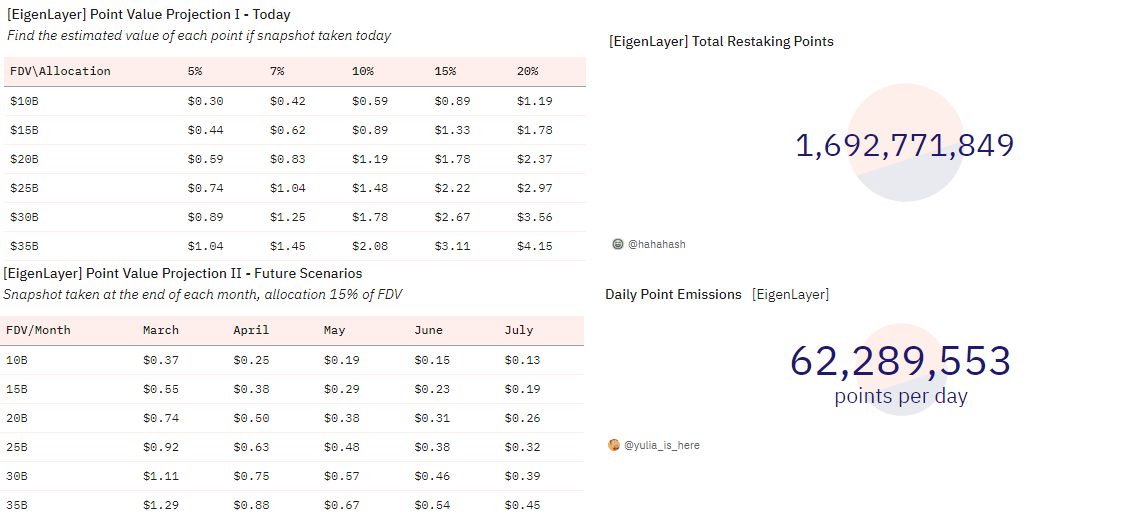
Task: Click the Point Value Projection I title
Action: pyautogui.click(x=149, y=14)
